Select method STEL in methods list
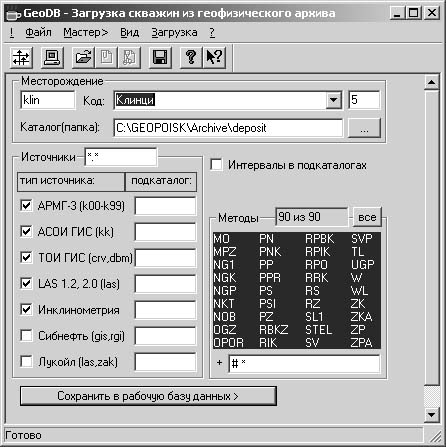Screen dimensions: 446x447 318,330
